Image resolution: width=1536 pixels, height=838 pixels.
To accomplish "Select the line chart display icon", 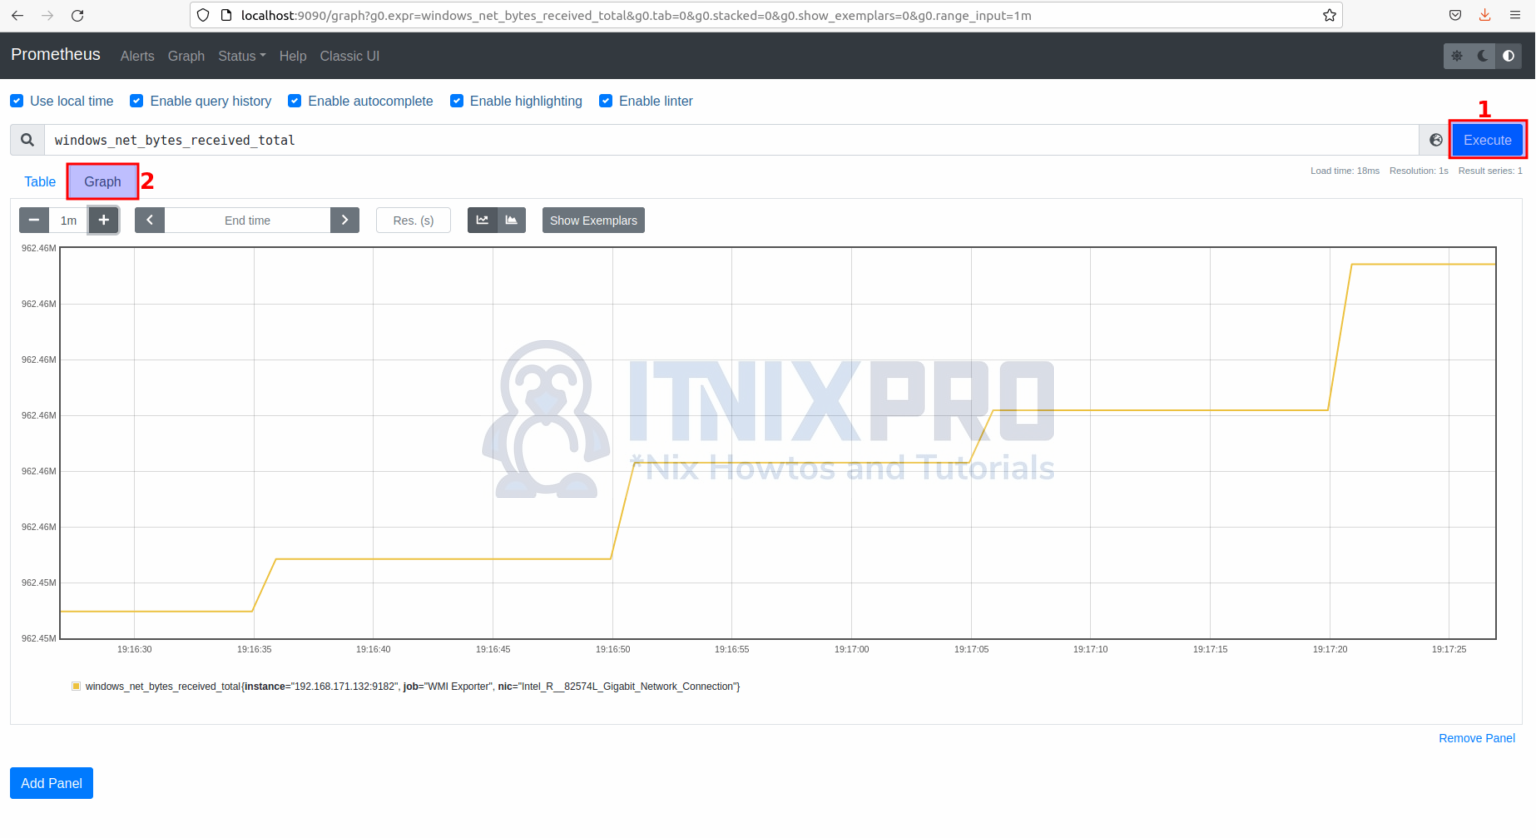I will [x=482, y=220].
